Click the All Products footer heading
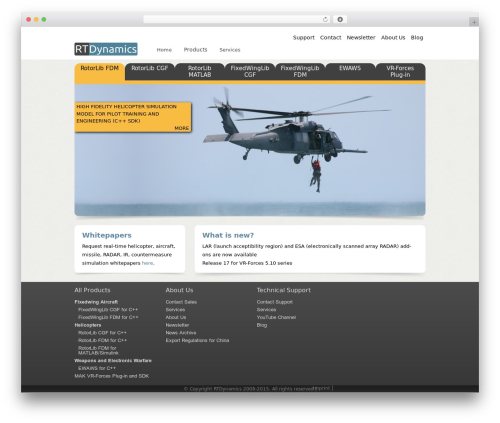The height and width of the screenshot is (423, 500). tap(92, 290)
